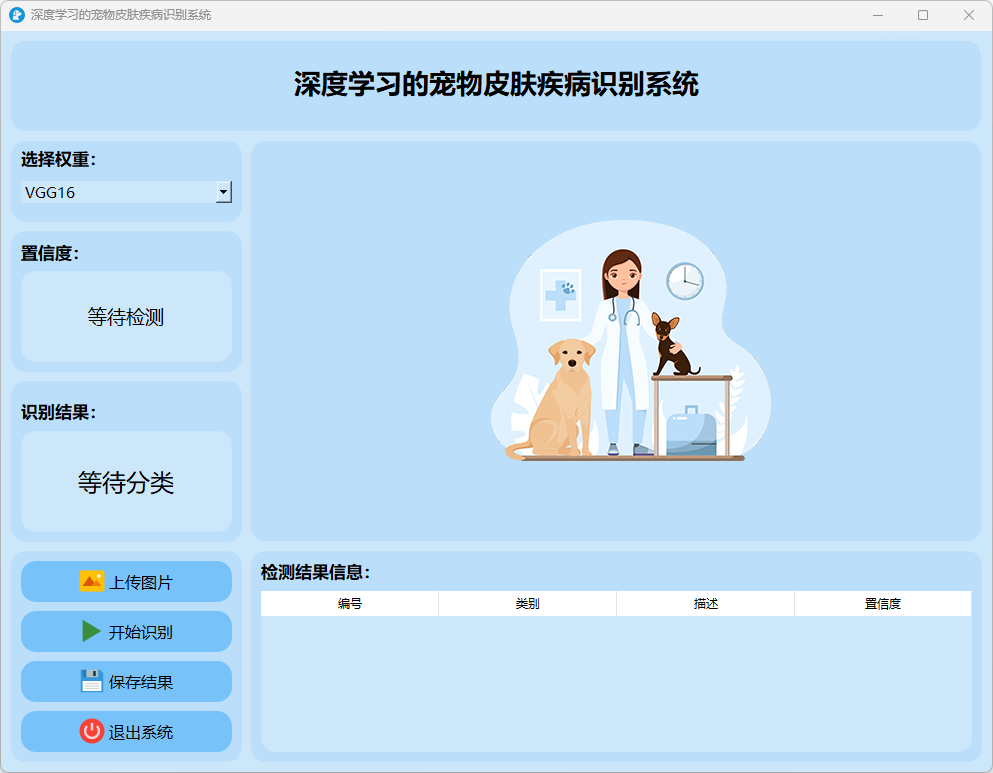
Task: Click the red power icon for 退出系统
Action: (x=92, y=731)
